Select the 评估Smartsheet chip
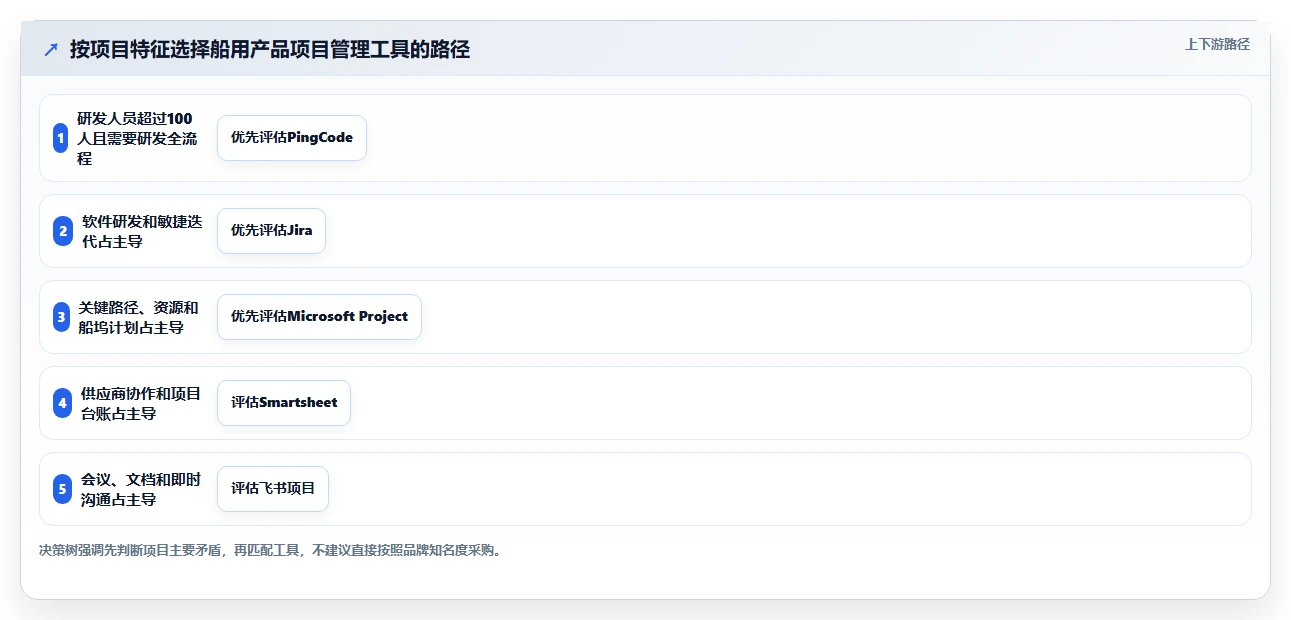The width and height of the screenshot is (1291, 620). coord(284,403)
